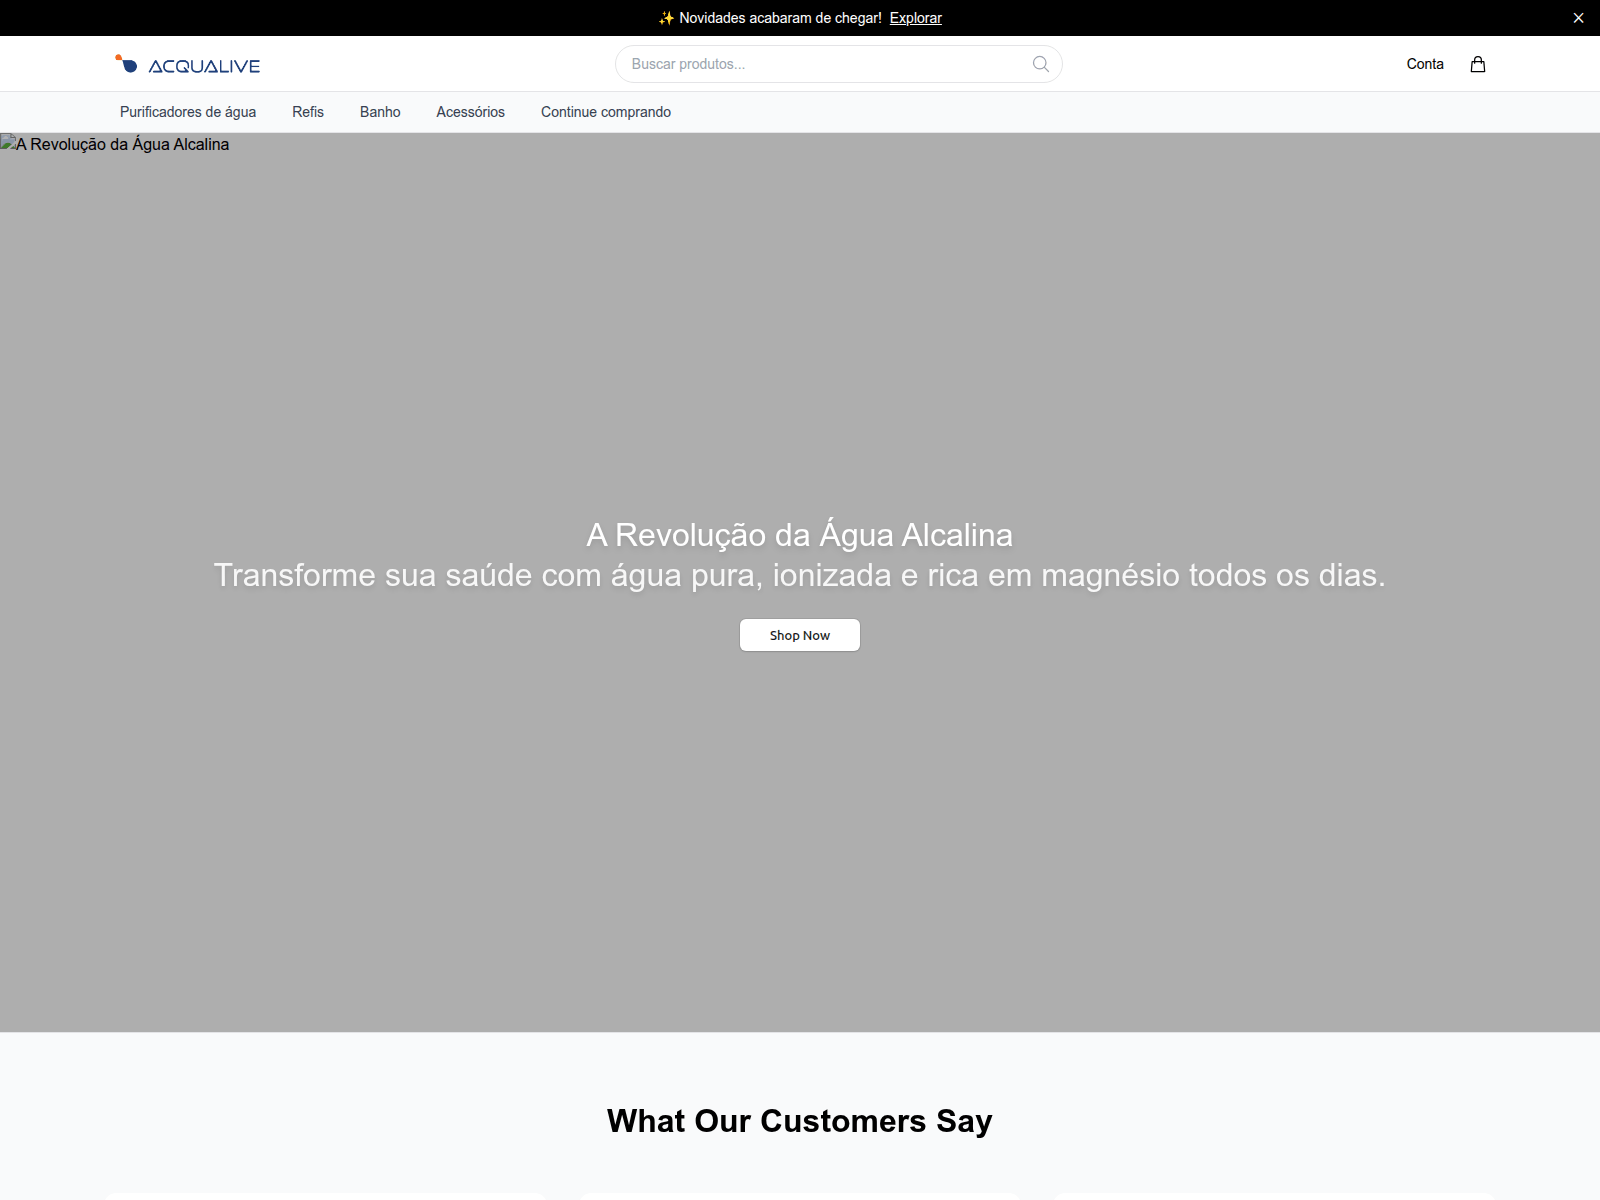The width and height of the screenshot is (1600, 1200).
Task: Select Acessórios in navigation
Action: coord(470,112)
